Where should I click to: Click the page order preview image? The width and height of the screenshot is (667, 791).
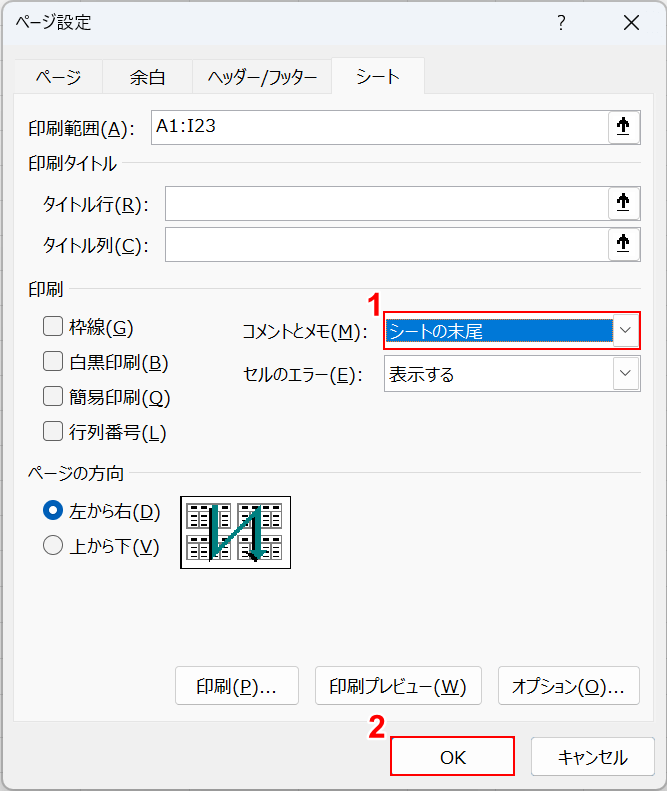[x=235, y=532]
